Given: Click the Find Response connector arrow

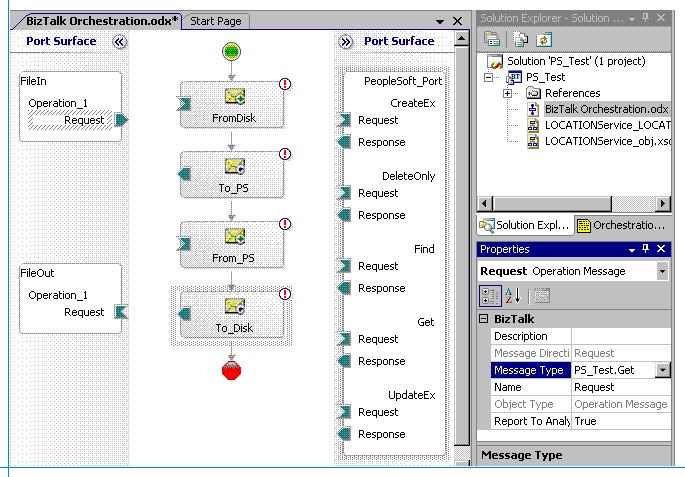Looking at the screenshot, I should click(345, 287).
